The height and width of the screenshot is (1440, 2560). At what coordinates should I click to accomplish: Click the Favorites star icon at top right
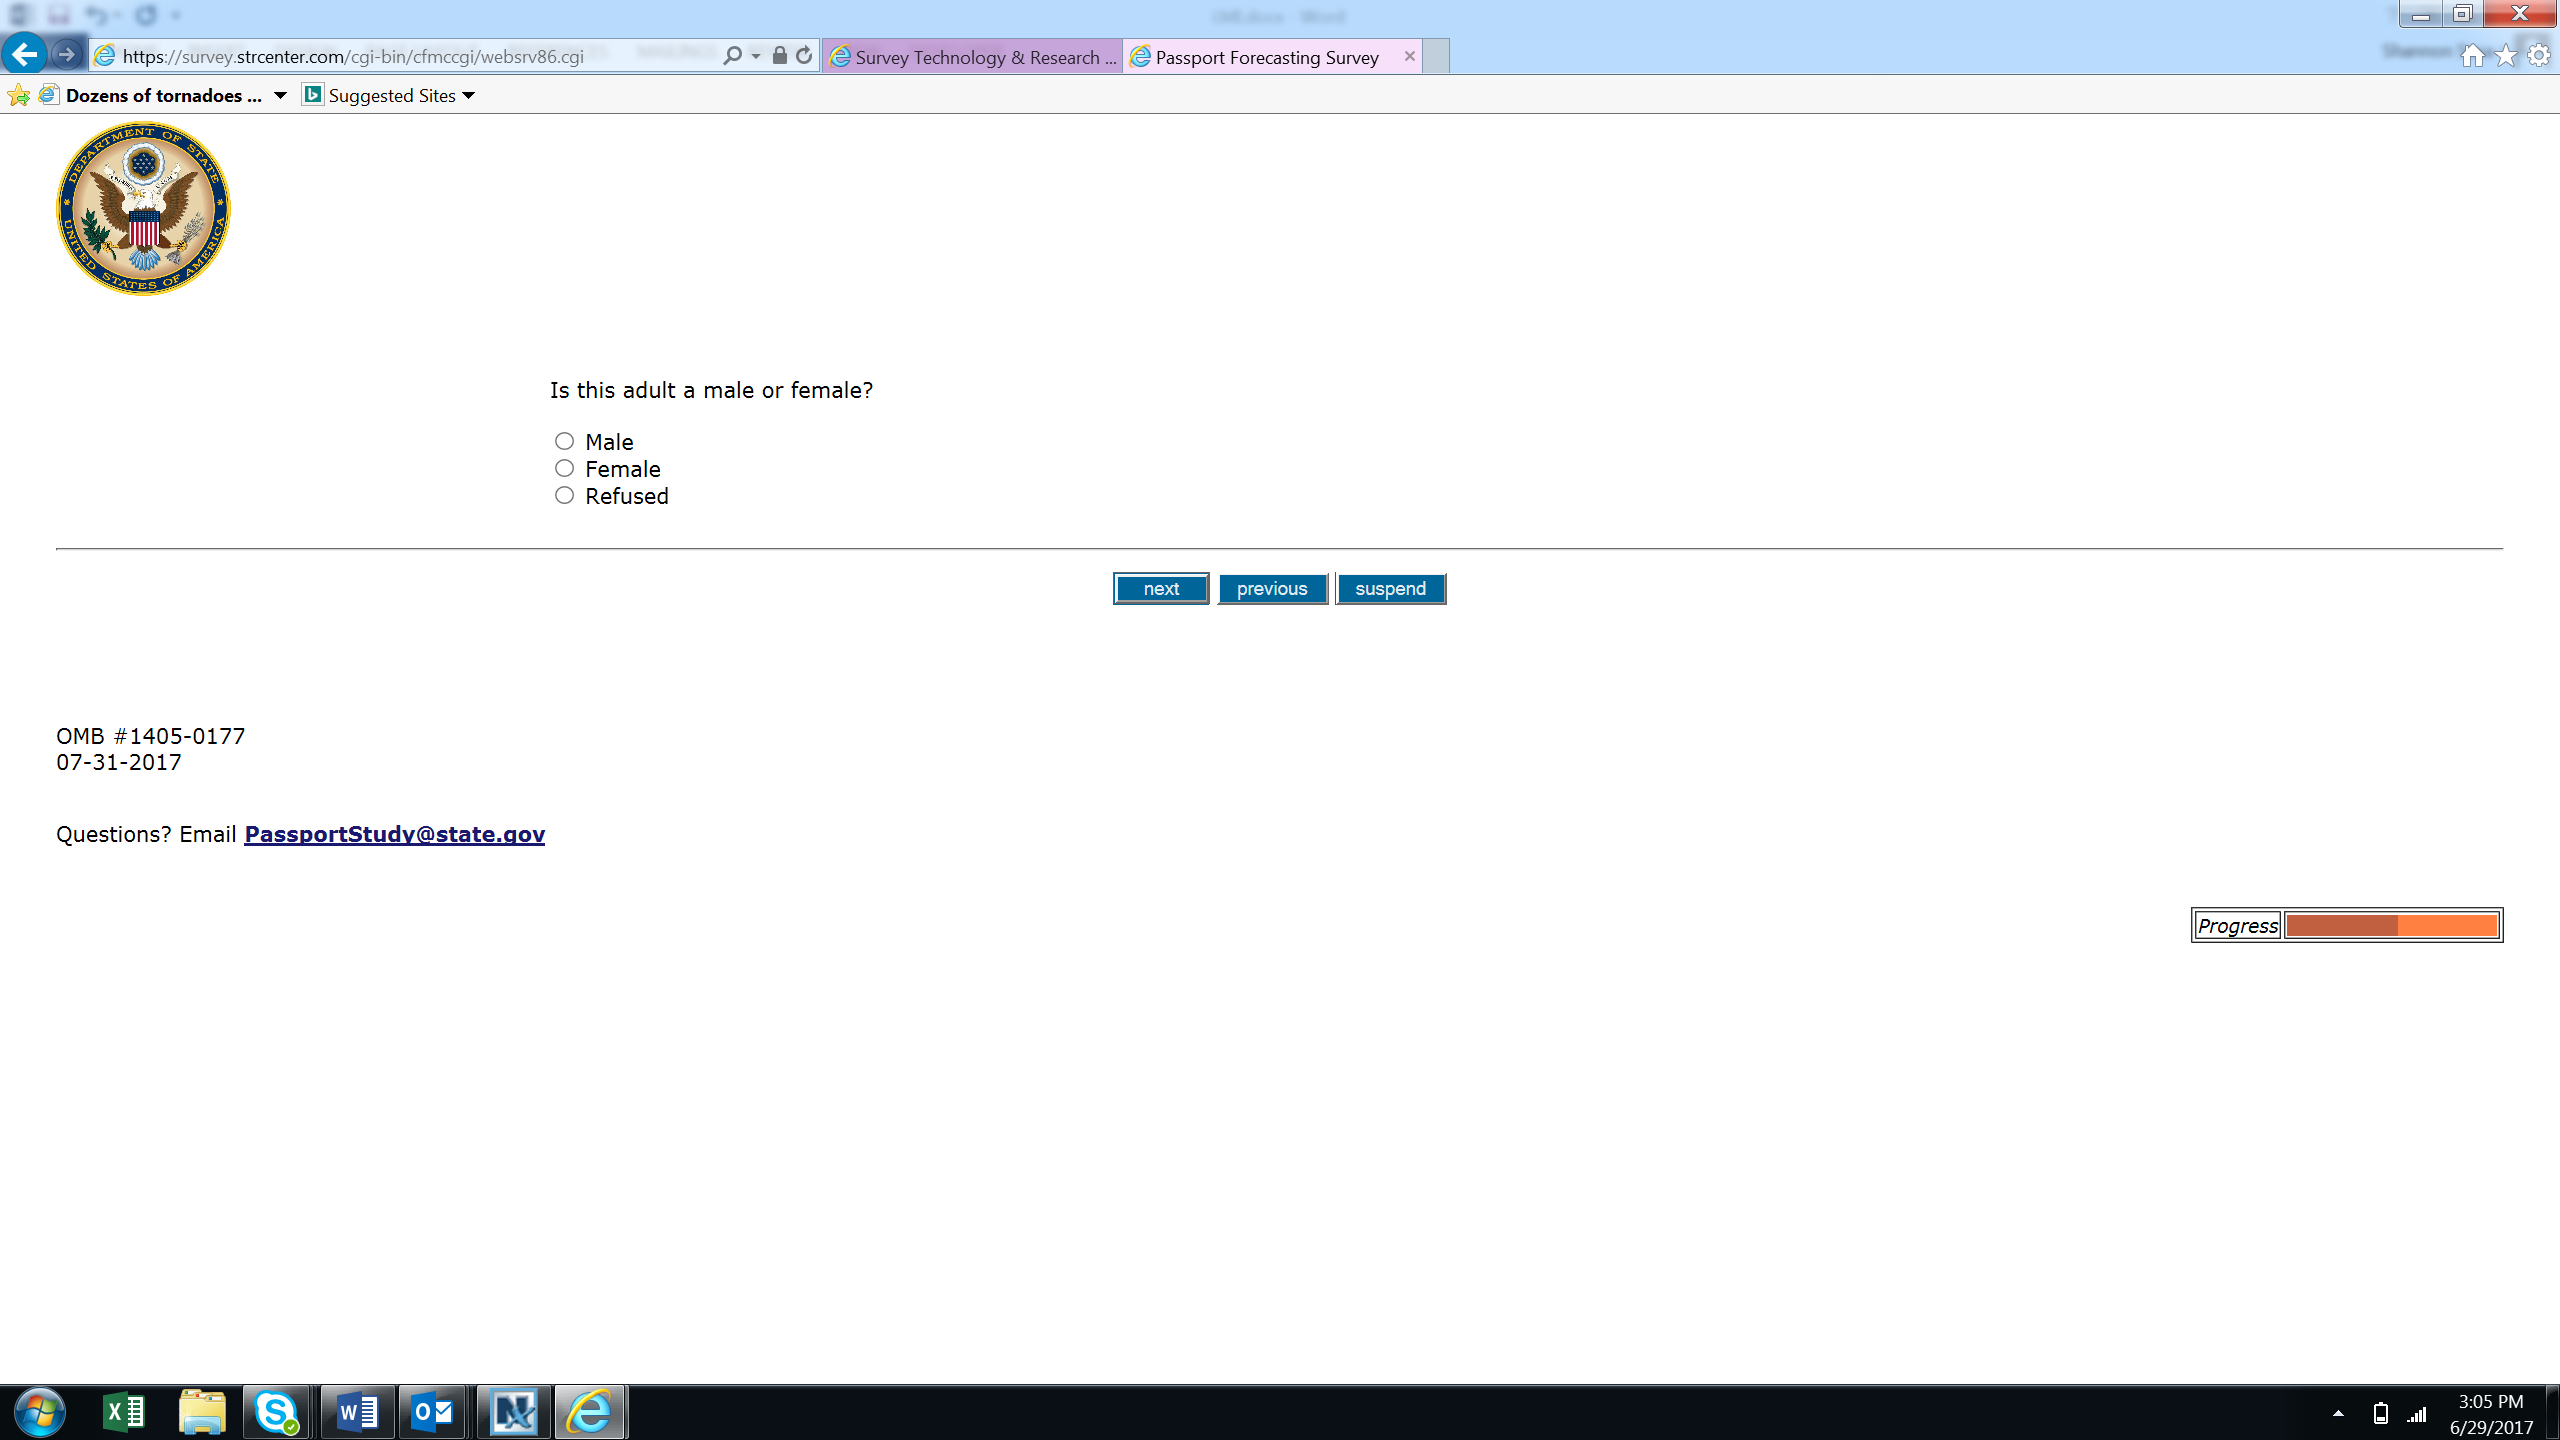coord(2506,56)
